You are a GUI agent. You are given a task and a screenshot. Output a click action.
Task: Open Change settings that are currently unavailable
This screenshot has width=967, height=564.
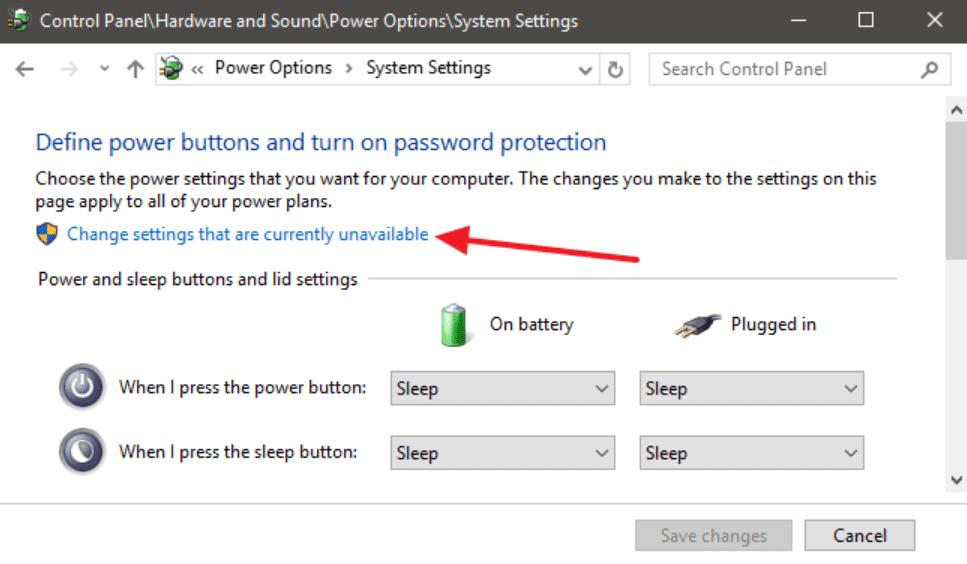(x=247, y=235)
